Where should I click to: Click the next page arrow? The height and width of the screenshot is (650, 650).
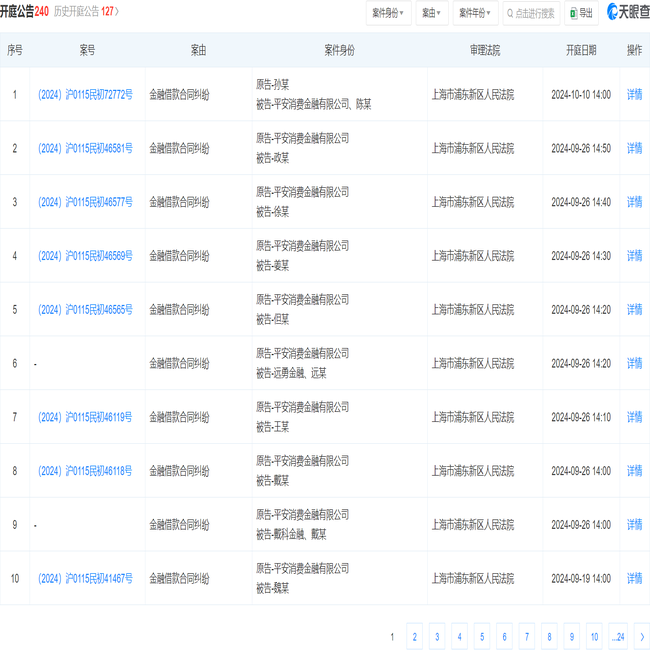coord(642,636)
